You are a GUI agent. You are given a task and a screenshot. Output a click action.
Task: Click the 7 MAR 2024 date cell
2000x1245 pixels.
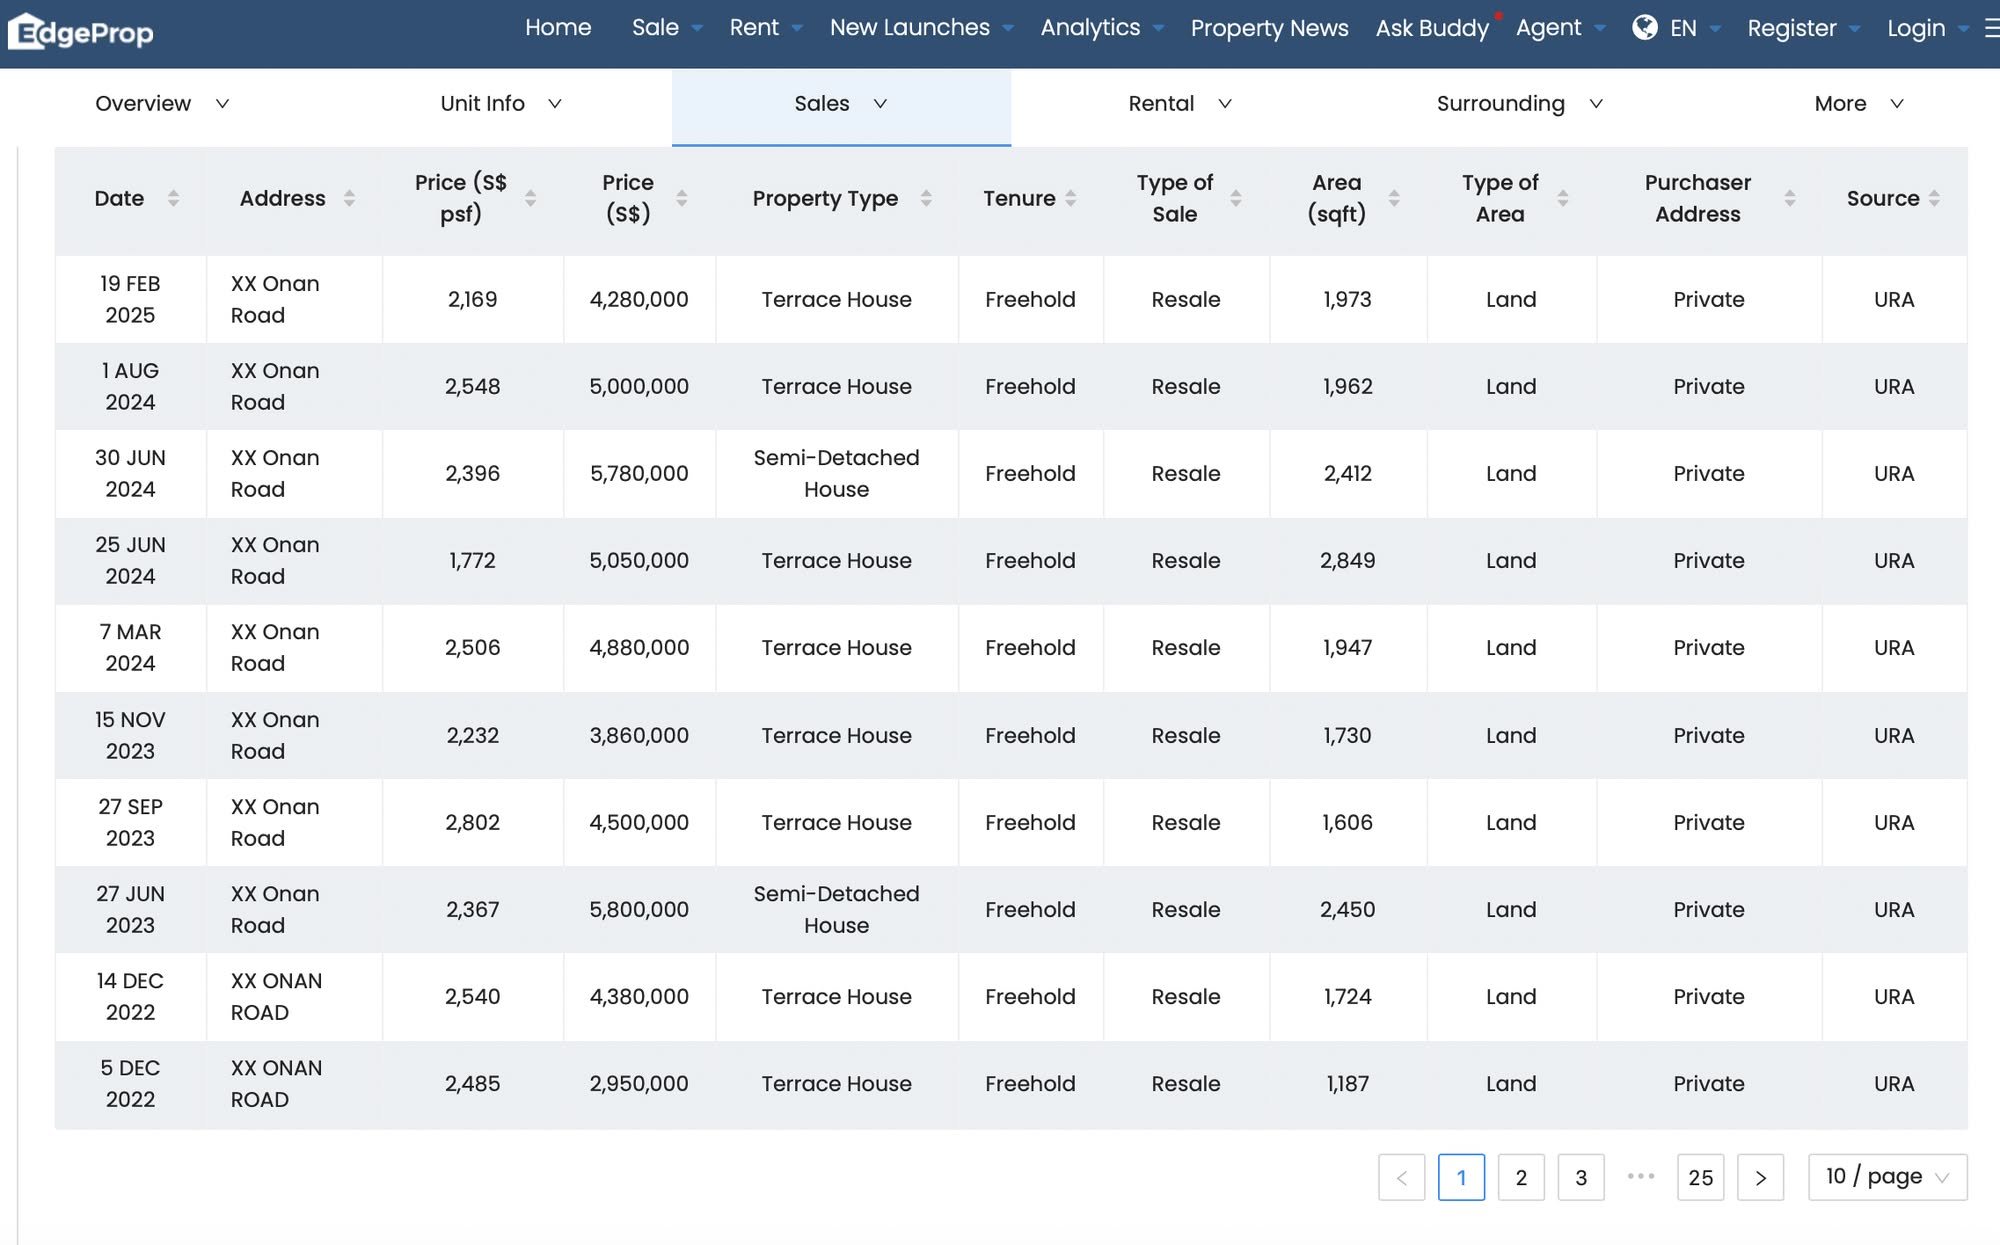pyautogui.click(x=130, y=648)
